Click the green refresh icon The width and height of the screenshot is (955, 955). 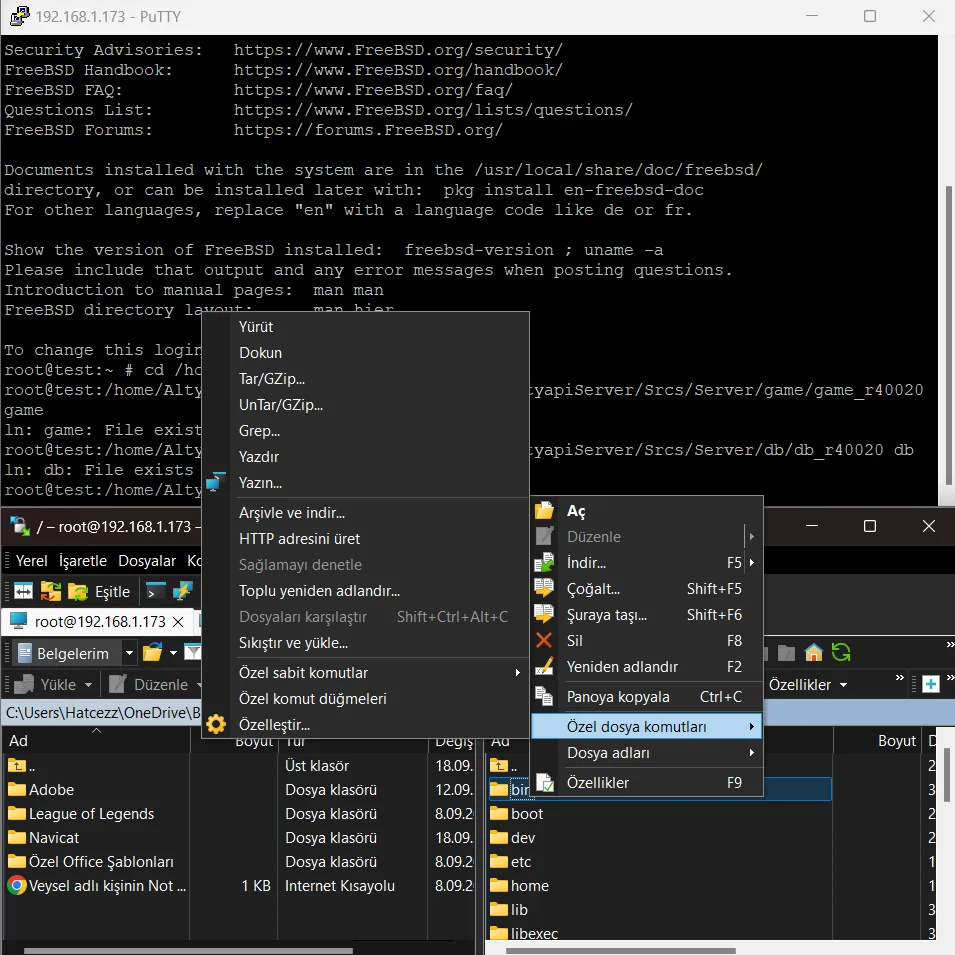[840, 653]
